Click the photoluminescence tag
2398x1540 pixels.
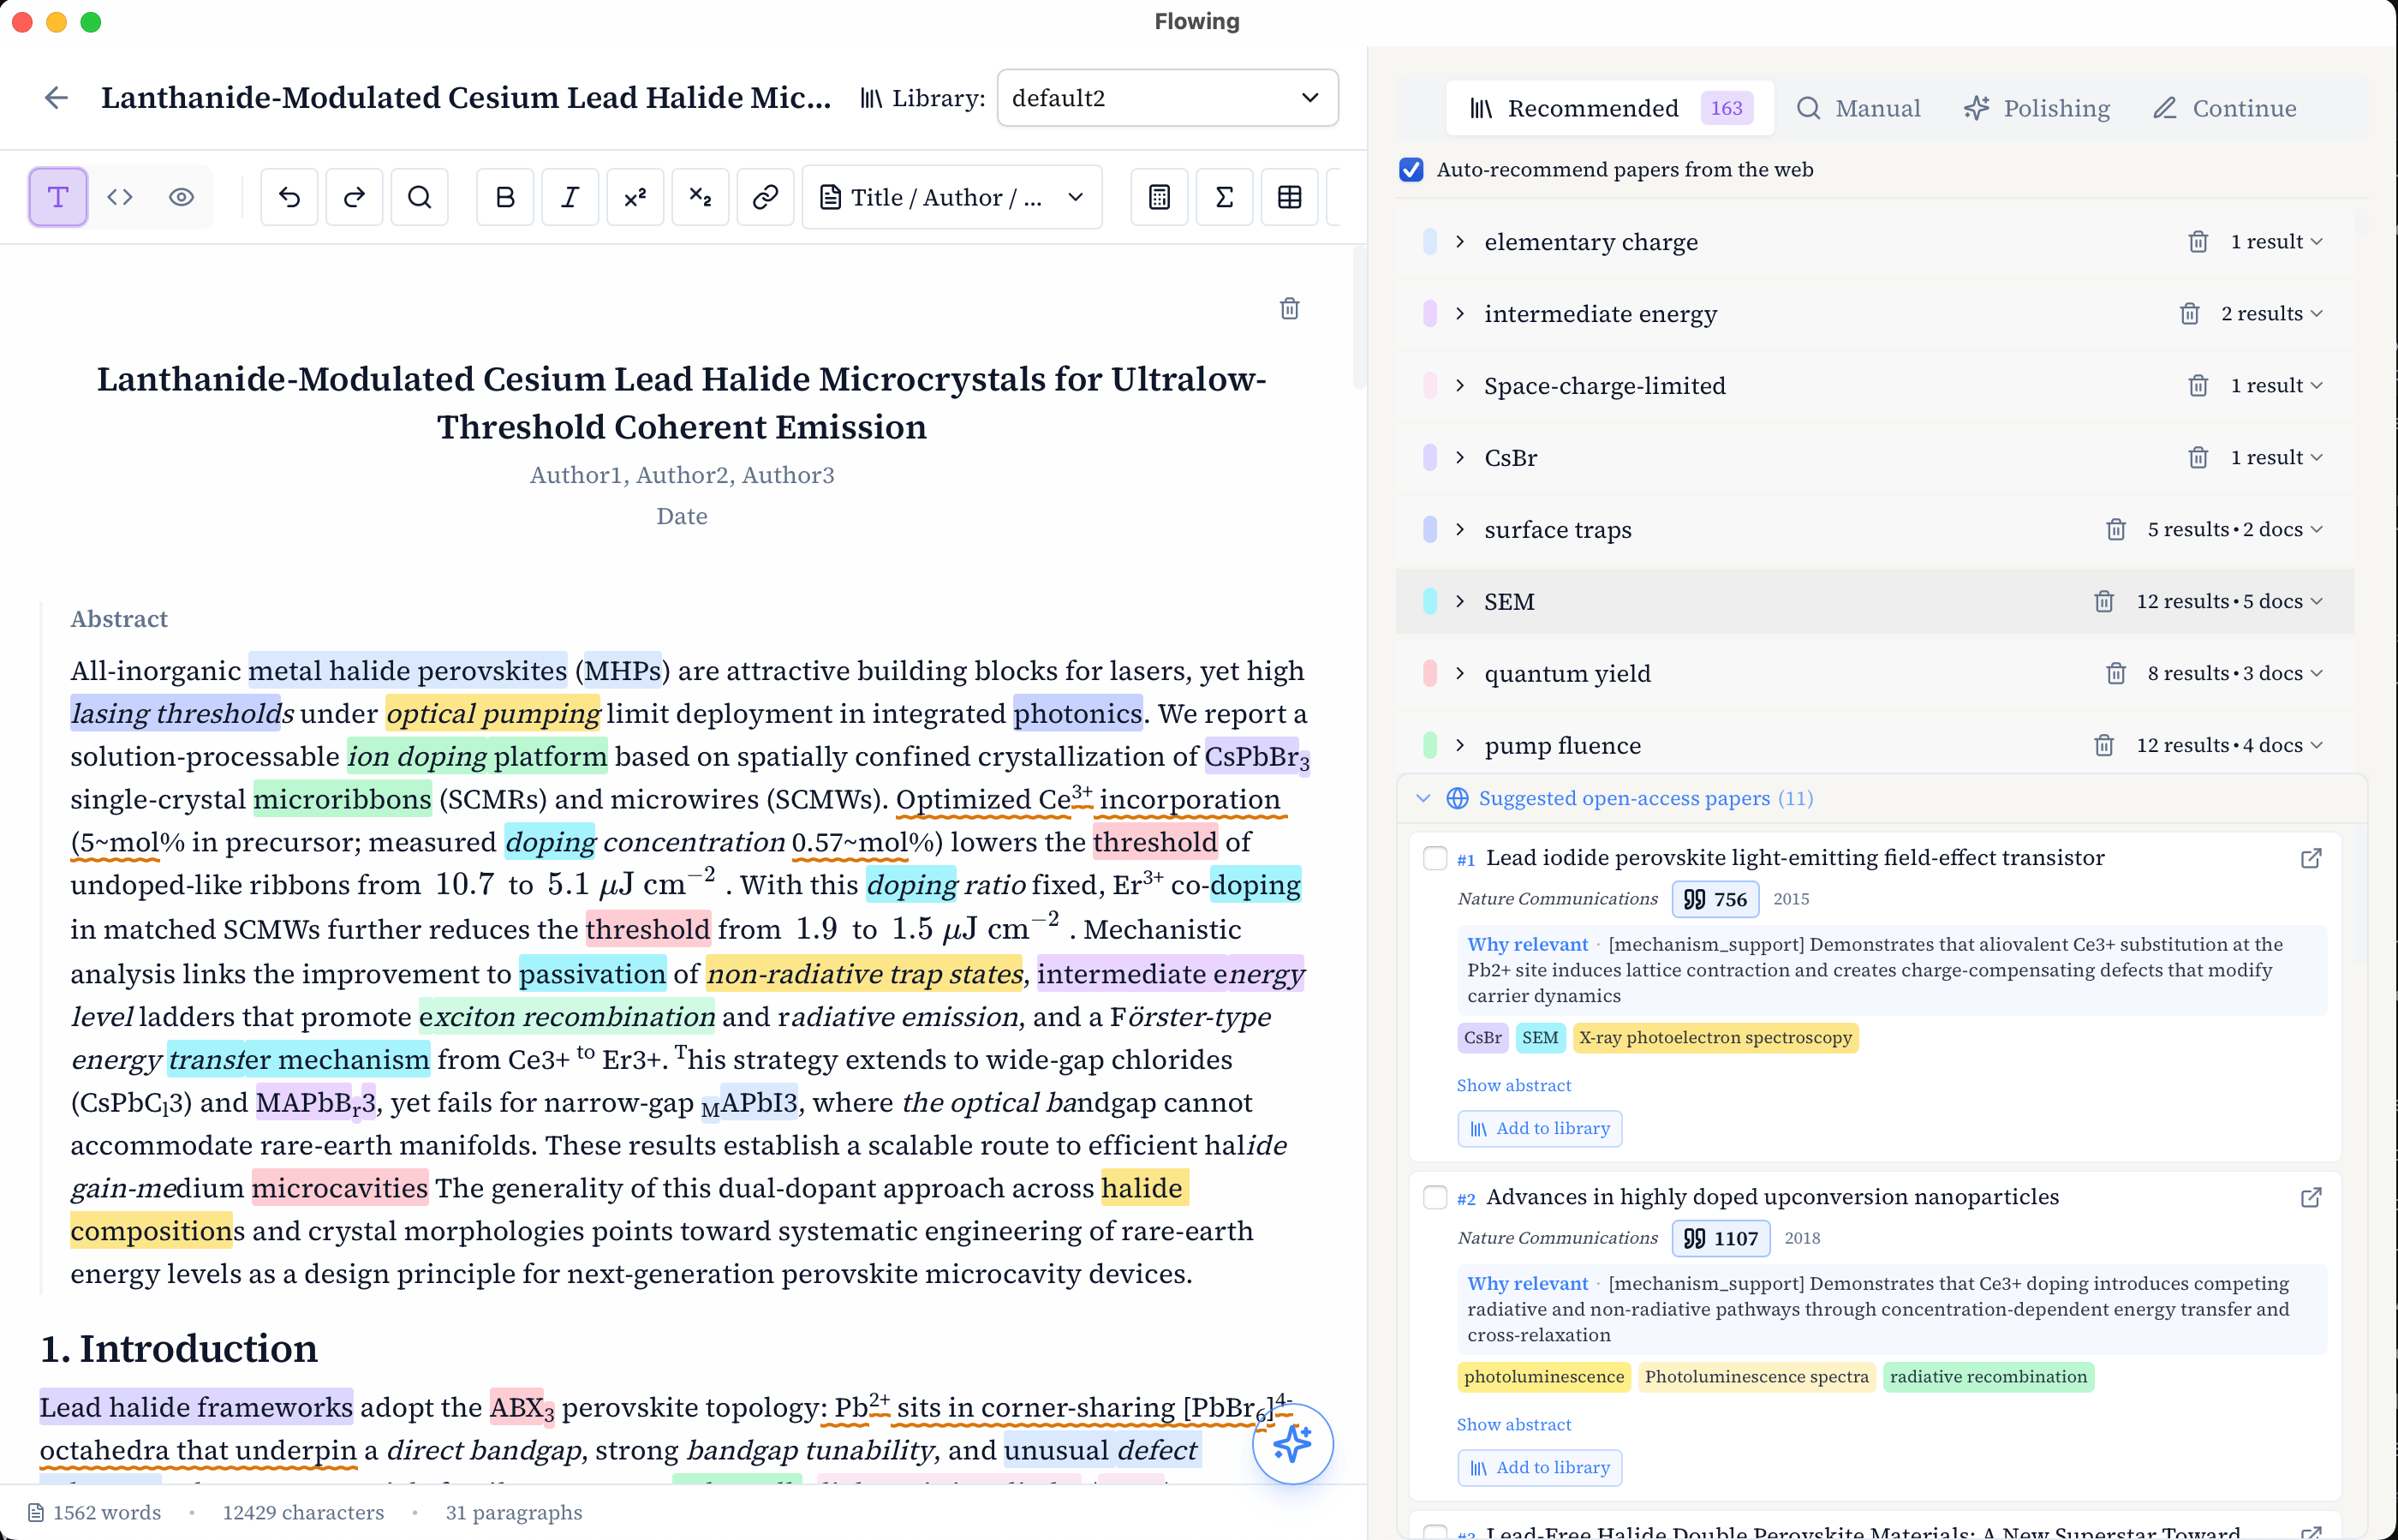click(1544, 1377)
